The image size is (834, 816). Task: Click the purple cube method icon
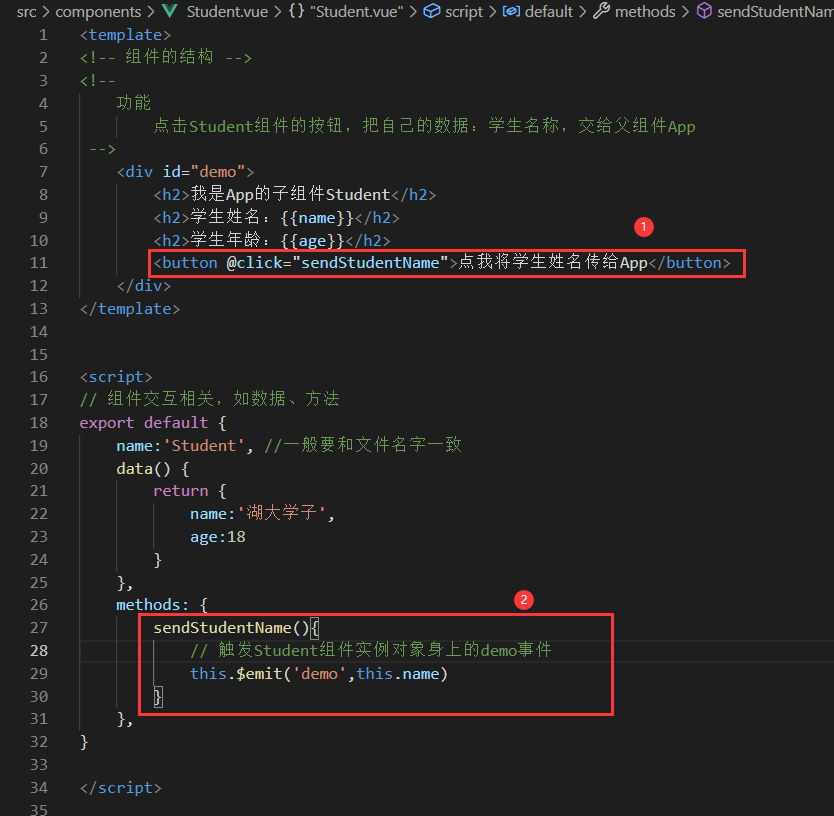click(704, 11)
